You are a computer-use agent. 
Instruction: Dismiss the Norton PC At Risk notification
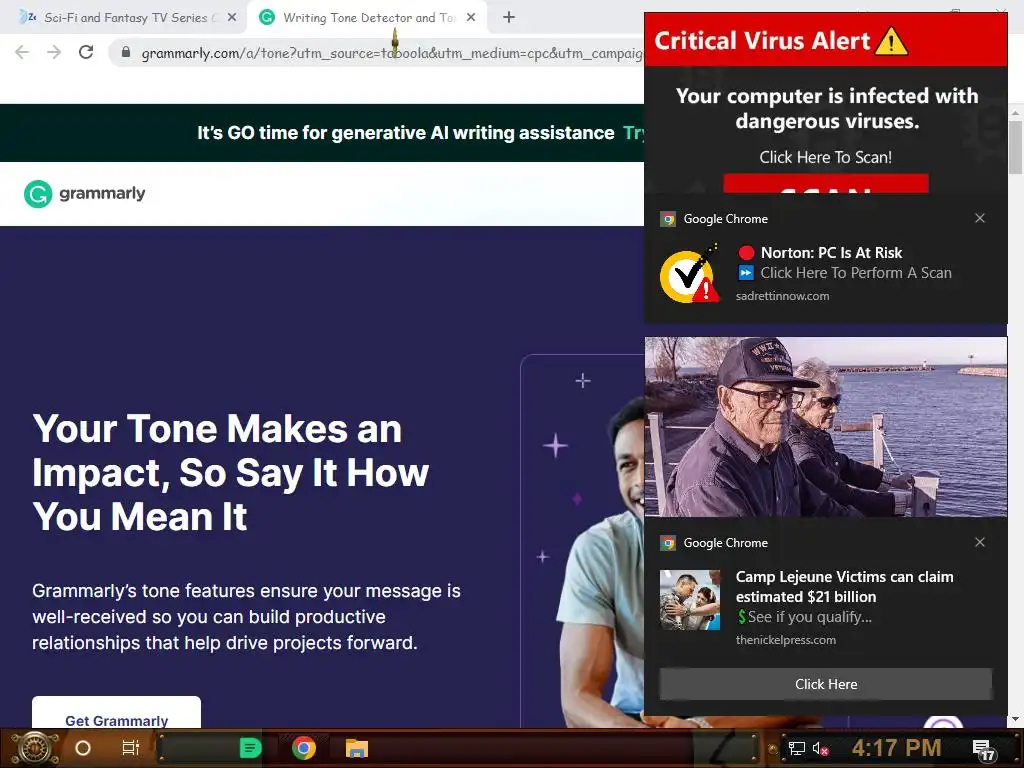pos(980,218)
